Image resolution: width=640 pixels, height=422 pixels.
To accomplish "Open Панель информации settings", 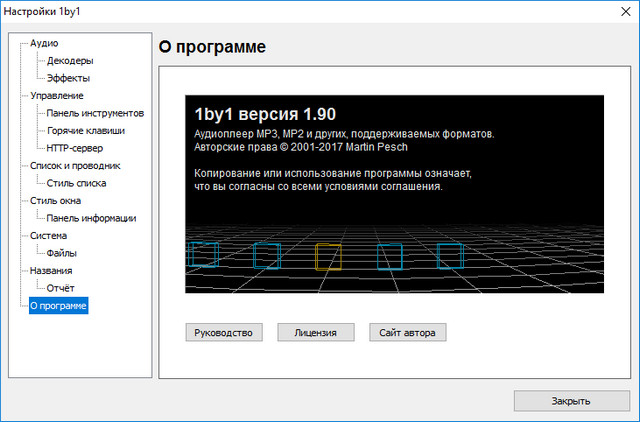I will click(x=91, y=219).
